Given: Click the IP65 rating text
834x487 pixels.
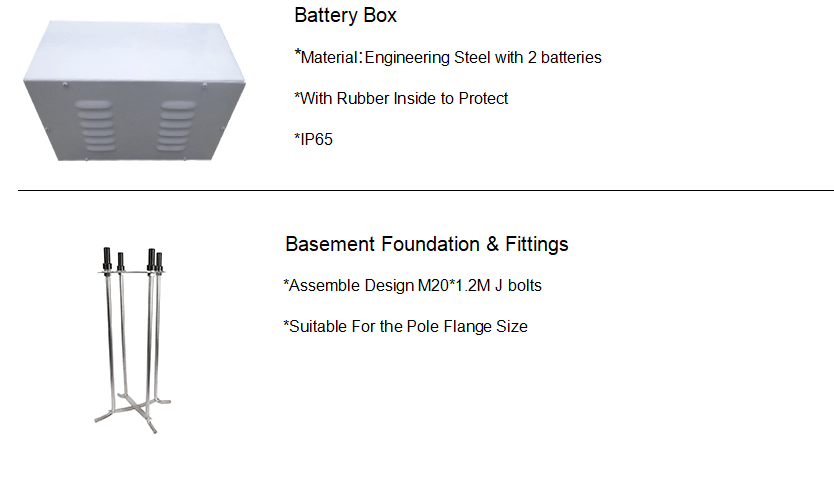Looking at the screenshot, I should (313, 139).
